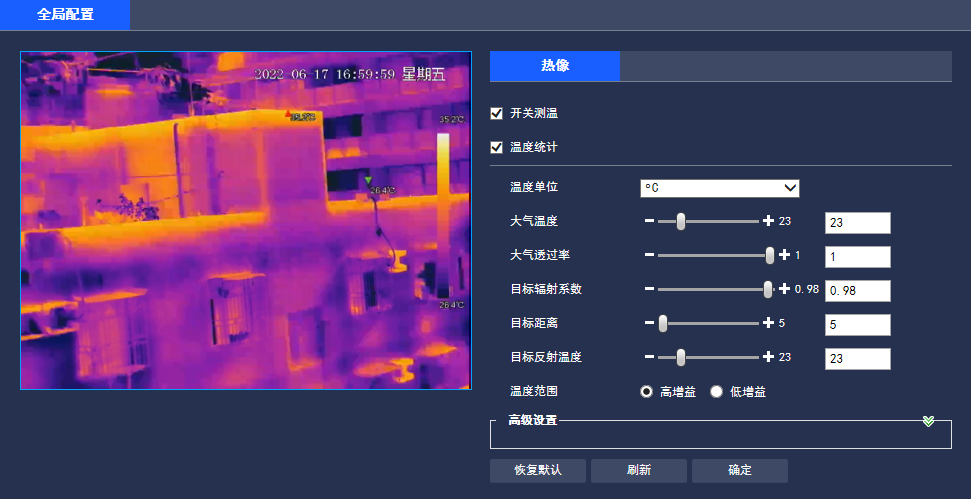The image size is (971, 499).
Task: Increase 目标反射温度 with the plus icon
Action: pyautogui.click(x=769, y=357)
